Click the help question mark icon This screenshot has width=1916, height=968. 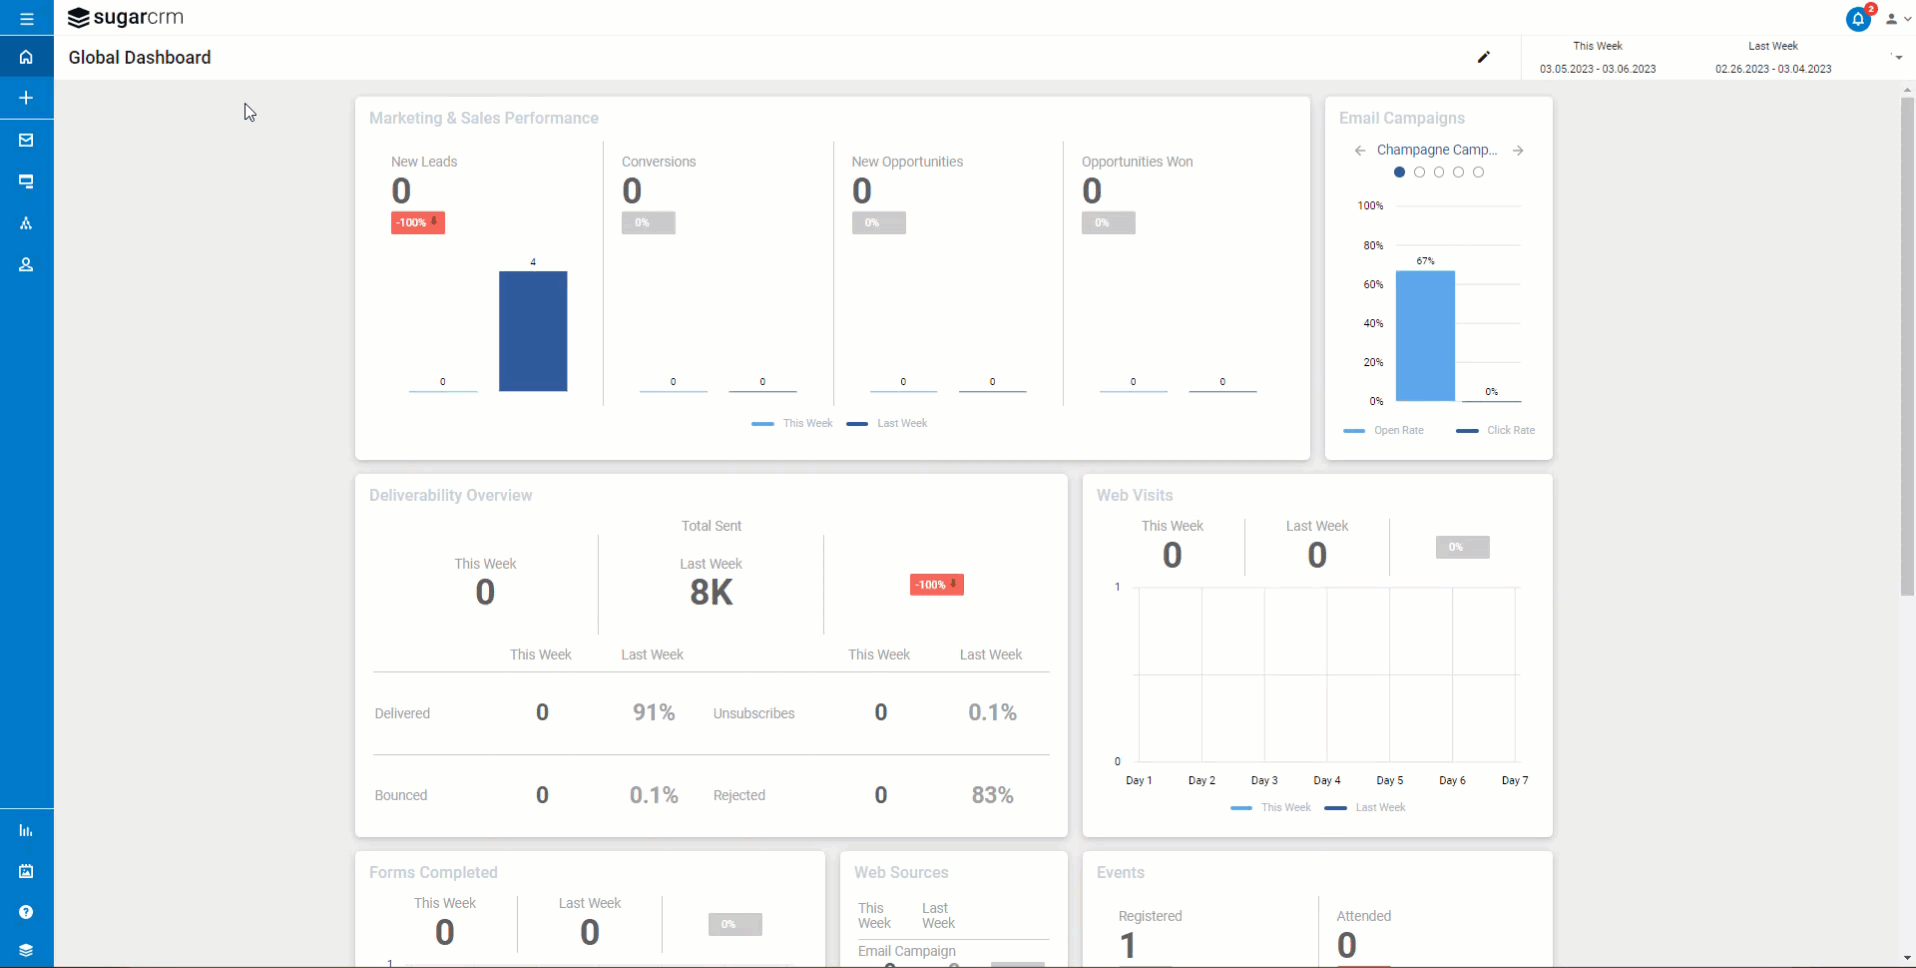click(x=26, y=912)
